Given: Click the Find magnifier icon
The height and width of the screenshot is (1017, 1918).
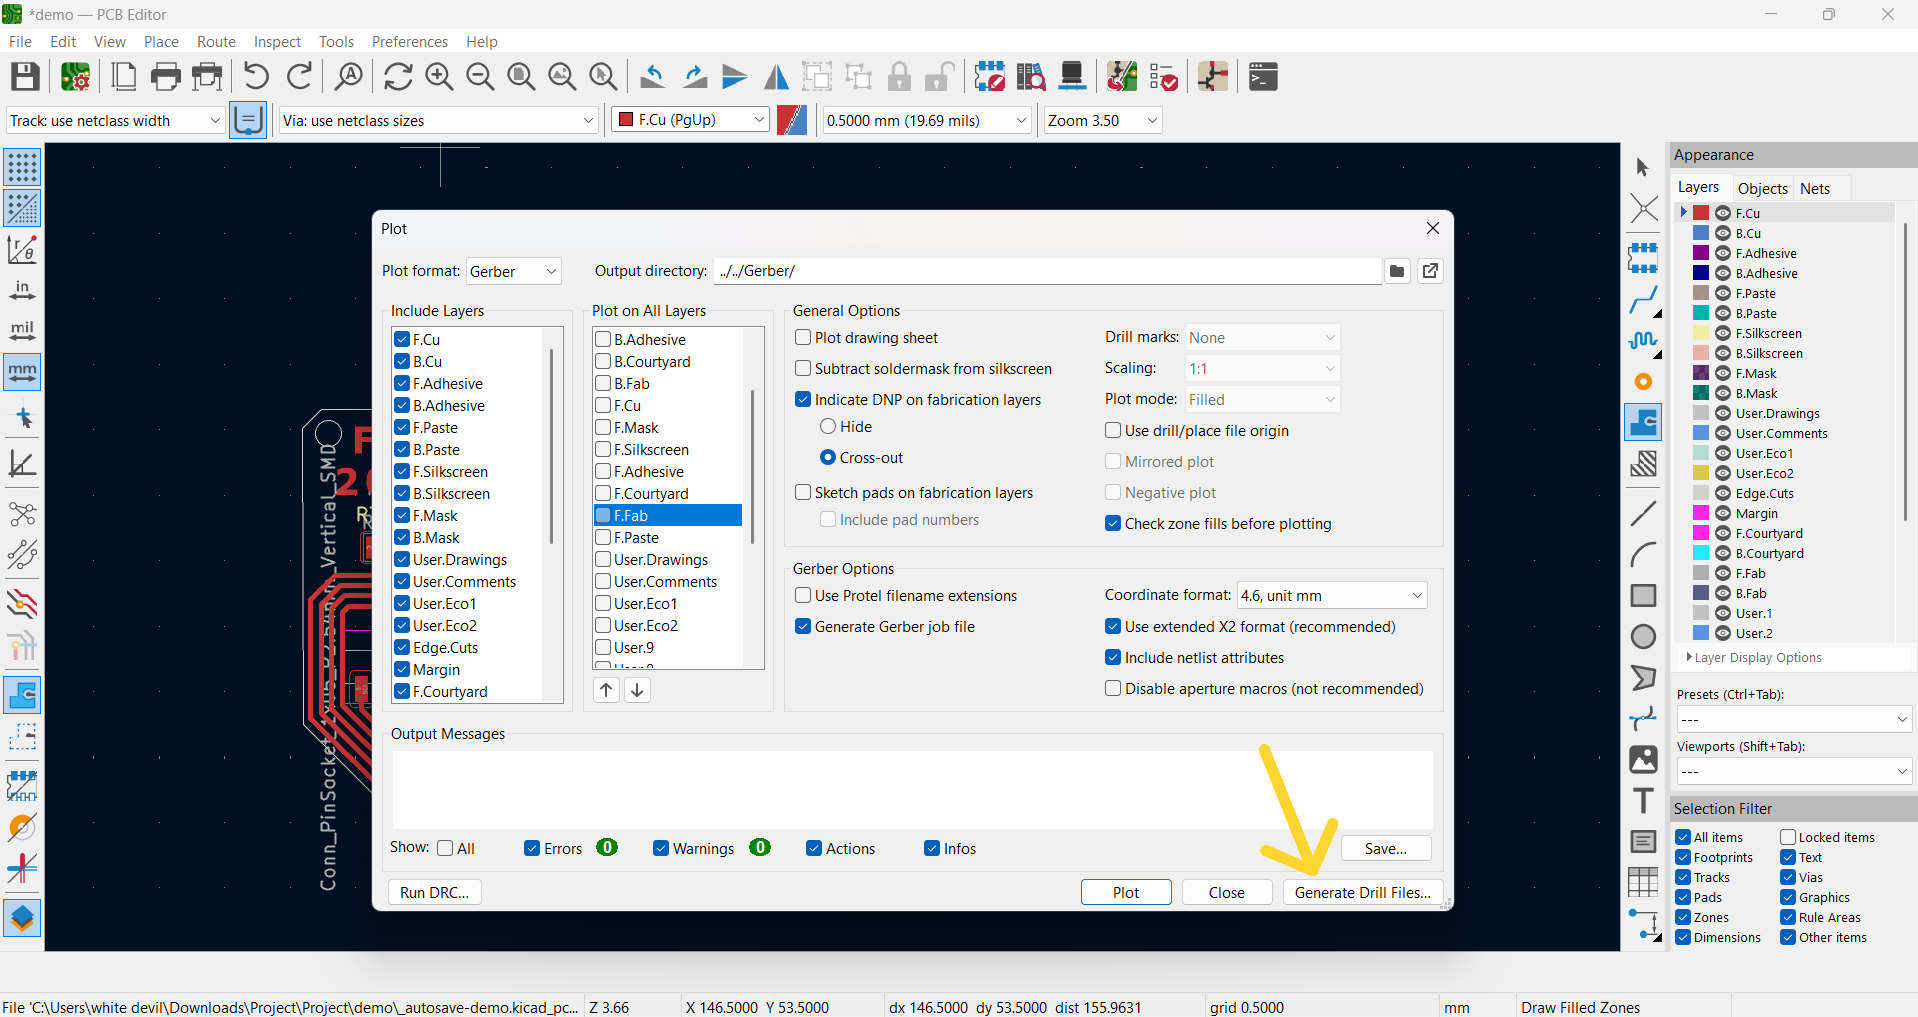Looking at the screenshot, I should 349,77.
